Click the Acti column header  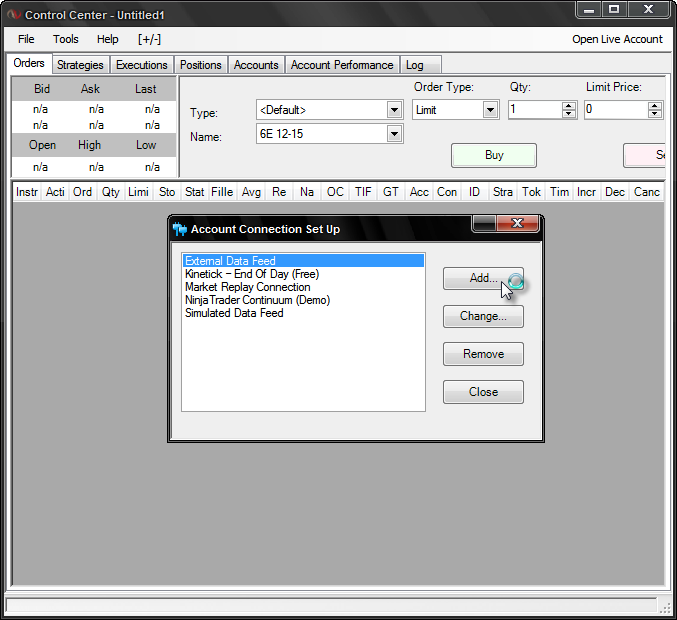tap(55, 192)
